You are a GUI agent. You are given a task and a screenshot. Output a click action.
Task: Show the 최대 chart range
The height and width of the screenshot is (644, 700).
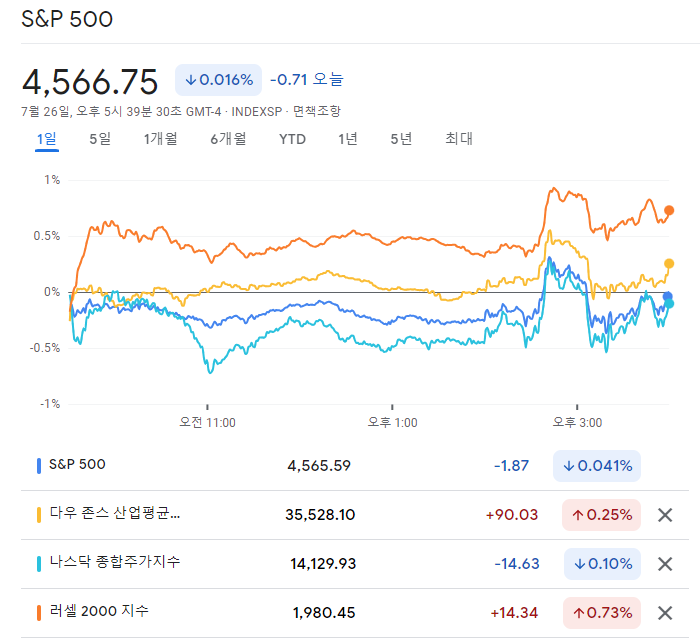(459, 139)
